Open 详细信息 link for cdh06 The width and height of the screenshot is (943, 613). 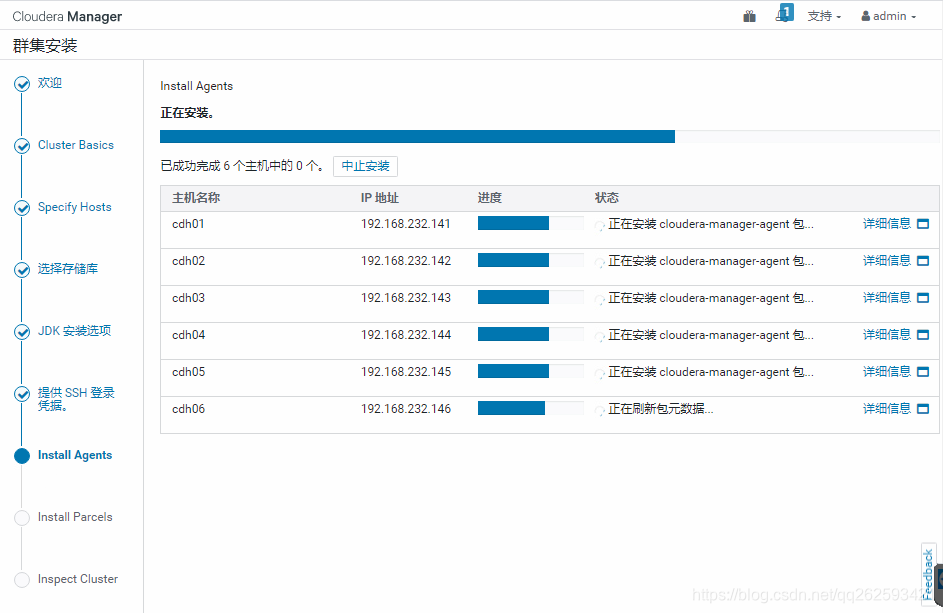886,408
